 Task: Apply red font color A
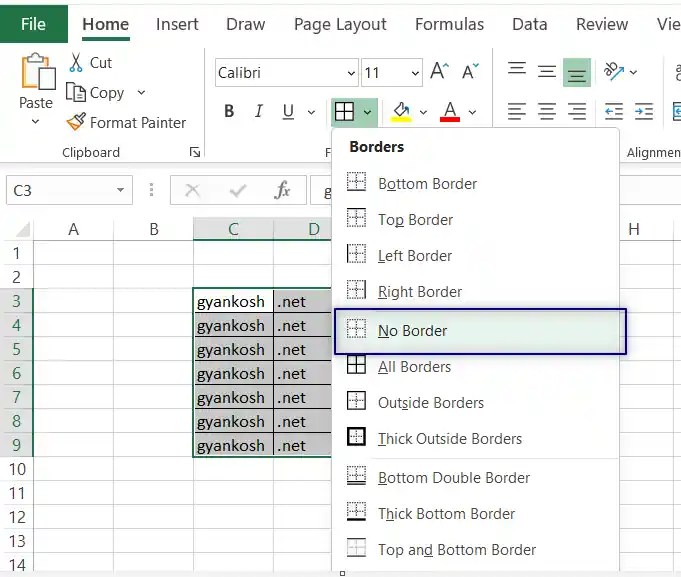[x=450, y=112]
